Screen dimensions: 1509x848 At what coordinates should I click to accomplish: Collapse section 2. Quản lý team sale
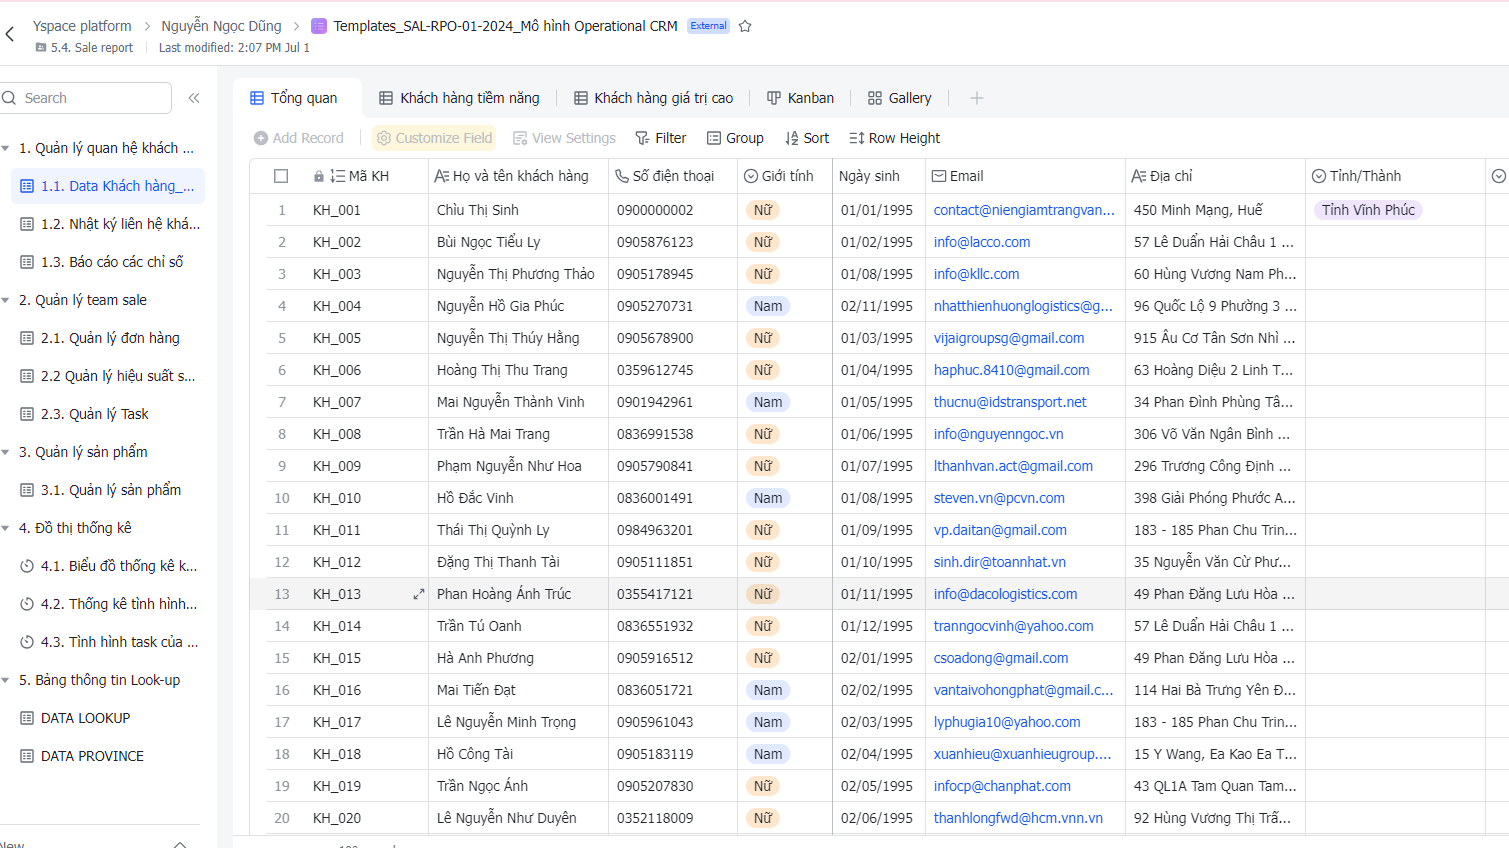[x=6, y=300]
